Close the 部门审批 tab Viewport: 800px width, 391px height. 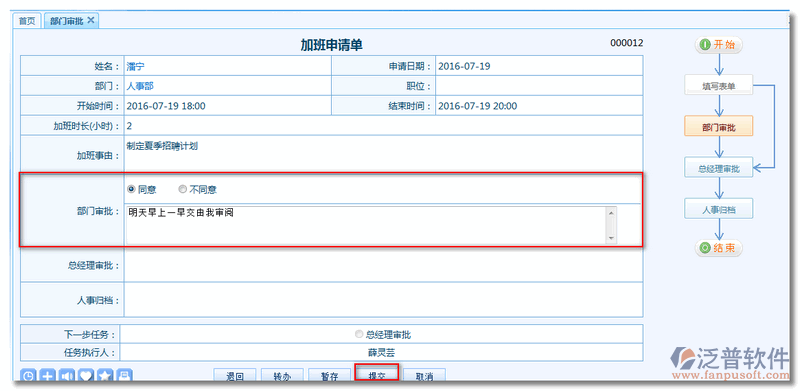[91, 20]
